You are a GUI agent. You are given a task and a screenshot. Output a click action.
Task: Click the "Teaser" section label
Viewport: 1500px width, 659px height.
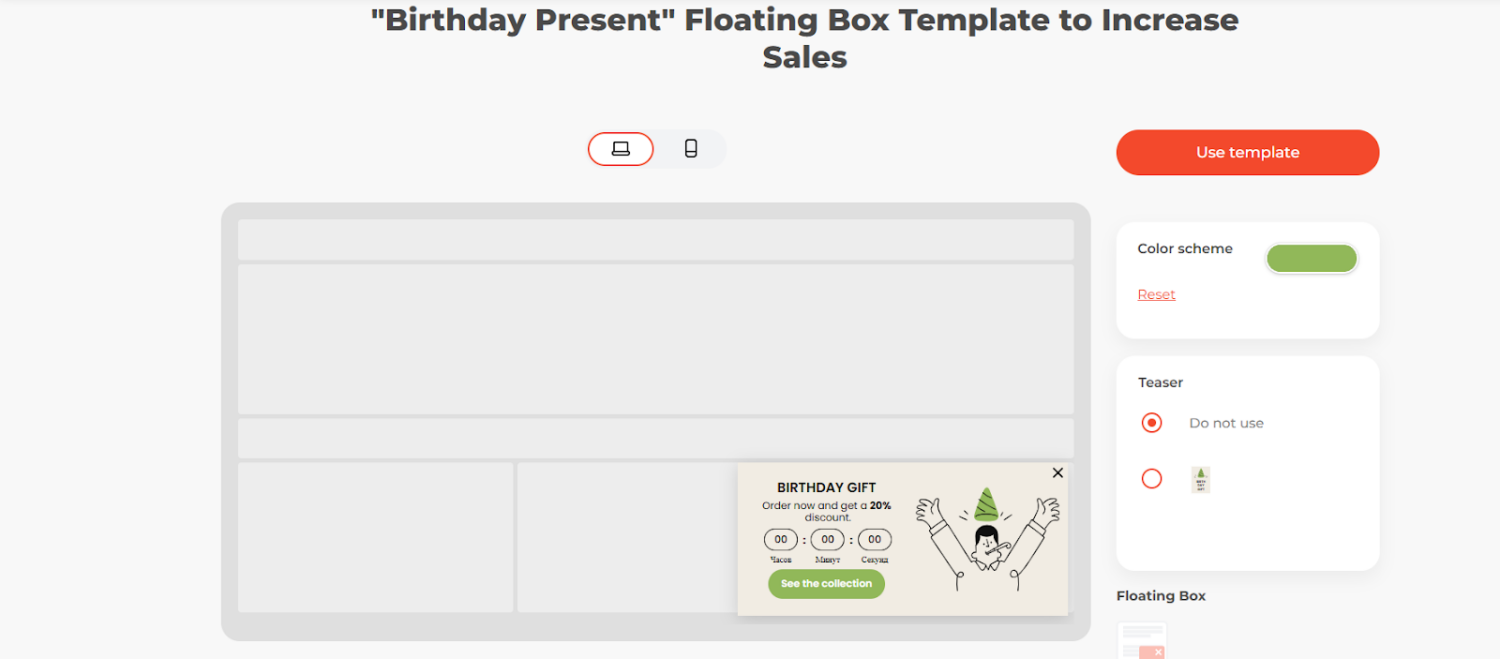1160,383
